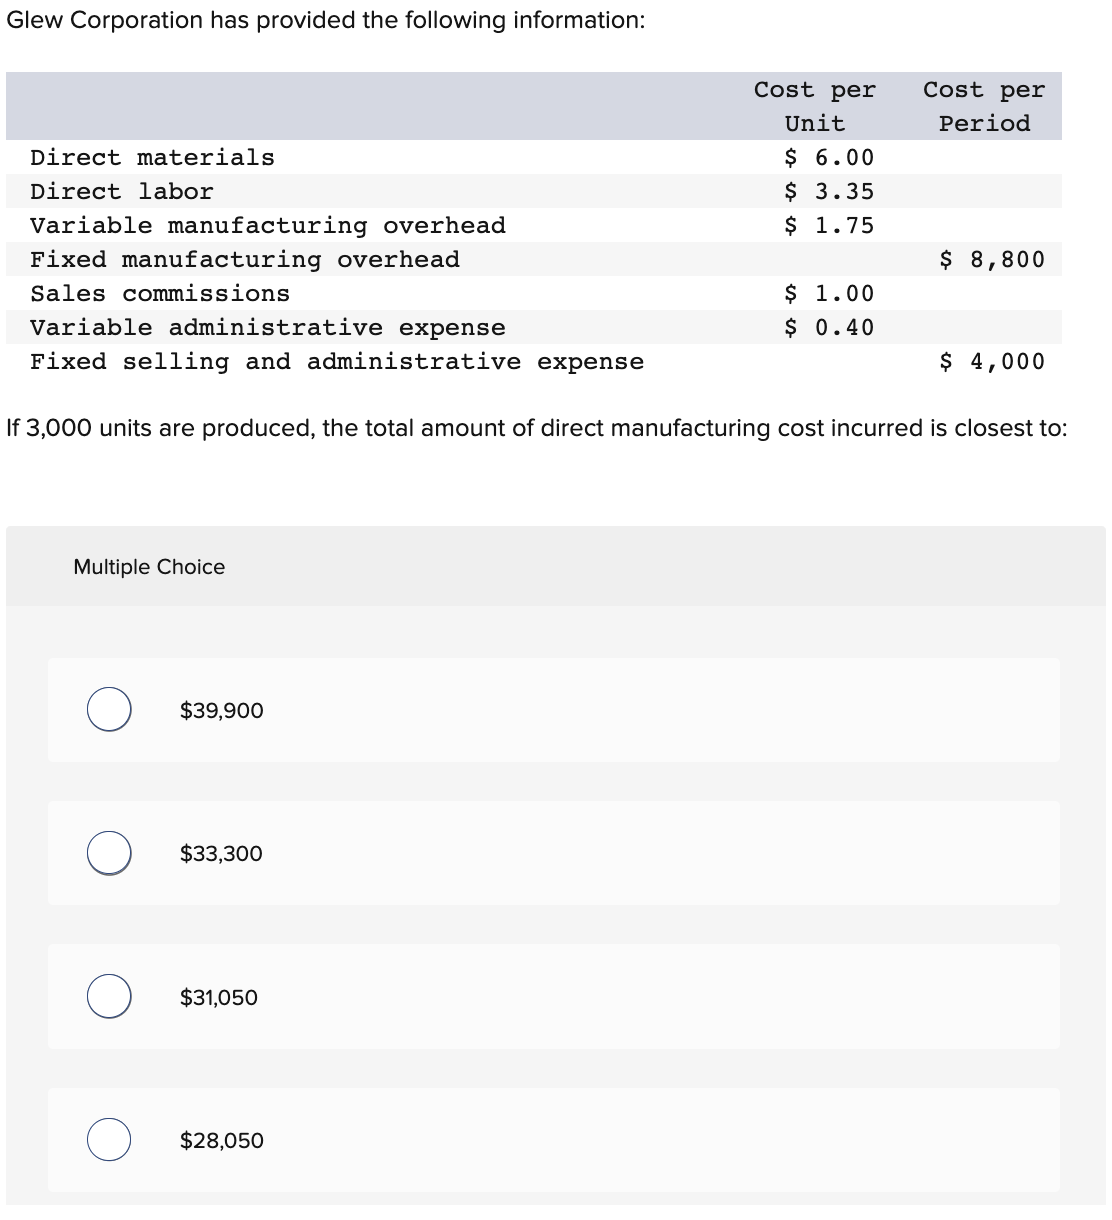Click the Glew Corporation intro text
This screenshot has height=1220, width=1112.
pos(325,21)
